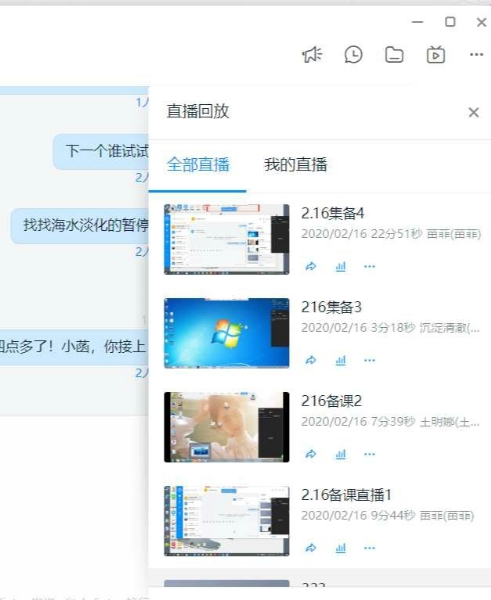Share the 2.16集备4 replay
Image resolution: width=491 pixels, height=600 pixels.
pos(311,266)
